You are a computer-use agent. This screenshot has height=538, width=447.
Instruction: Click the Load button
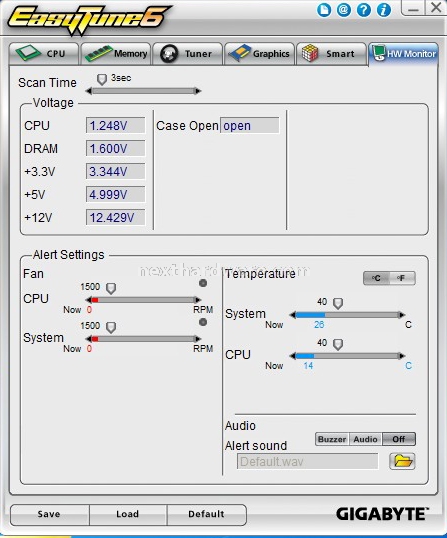point(128,514)
